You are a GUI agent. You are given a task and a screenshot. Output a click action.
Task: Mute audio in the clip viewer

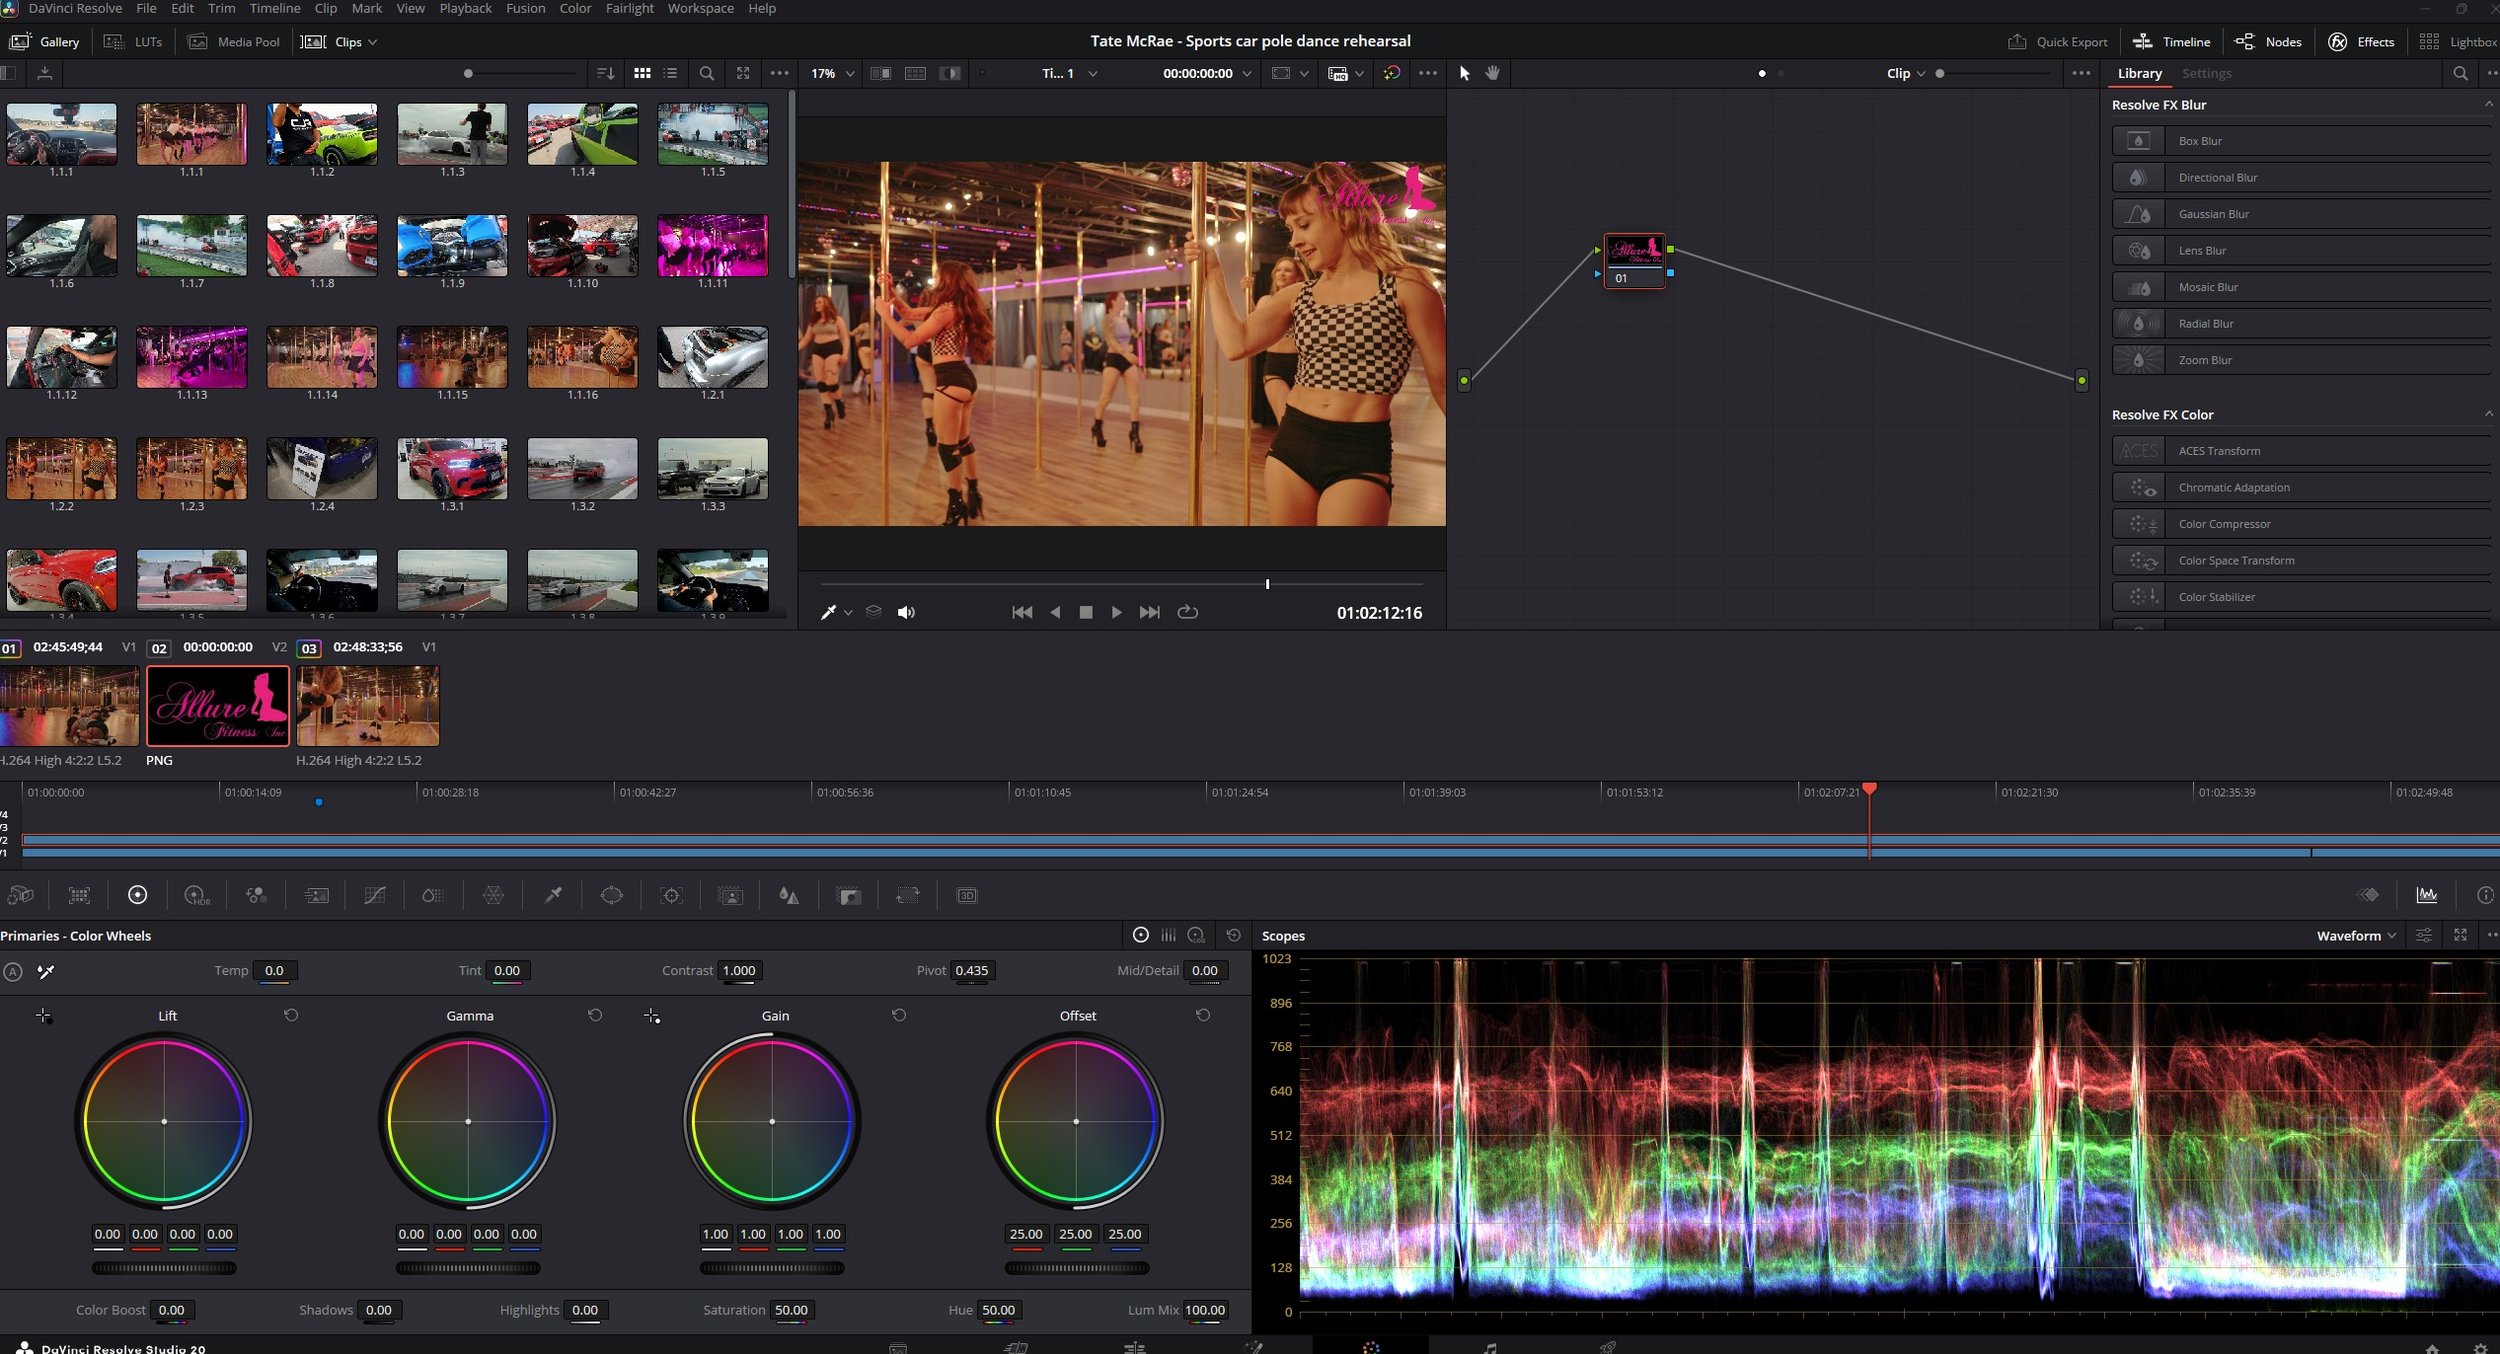coord(906,612)
